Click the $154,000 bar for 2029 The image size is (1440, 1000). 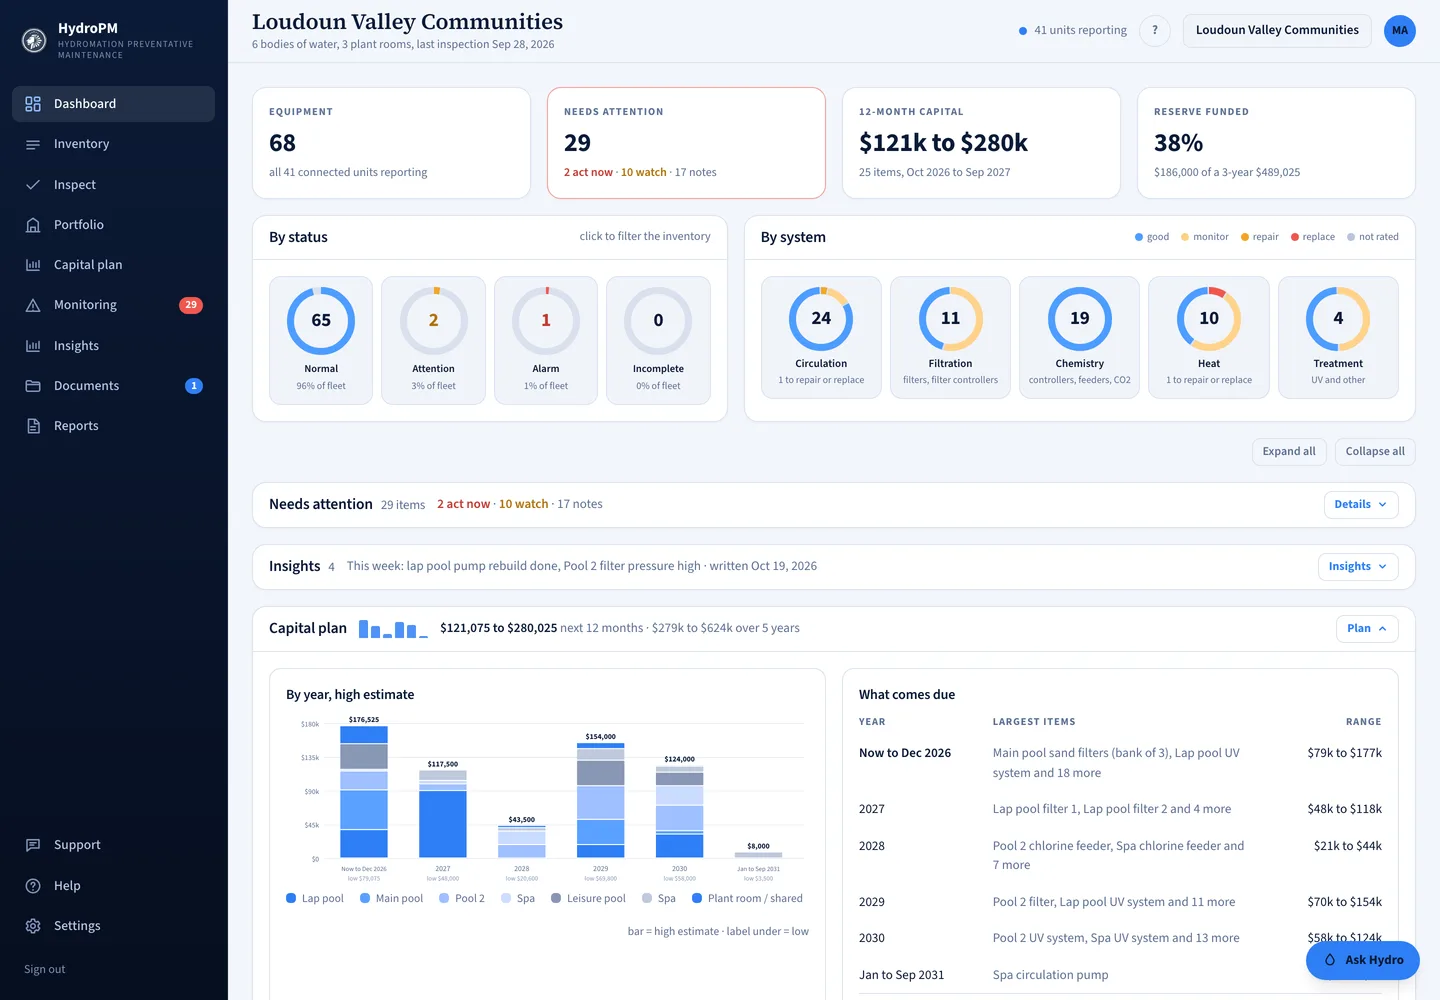(x=600, y=800)
